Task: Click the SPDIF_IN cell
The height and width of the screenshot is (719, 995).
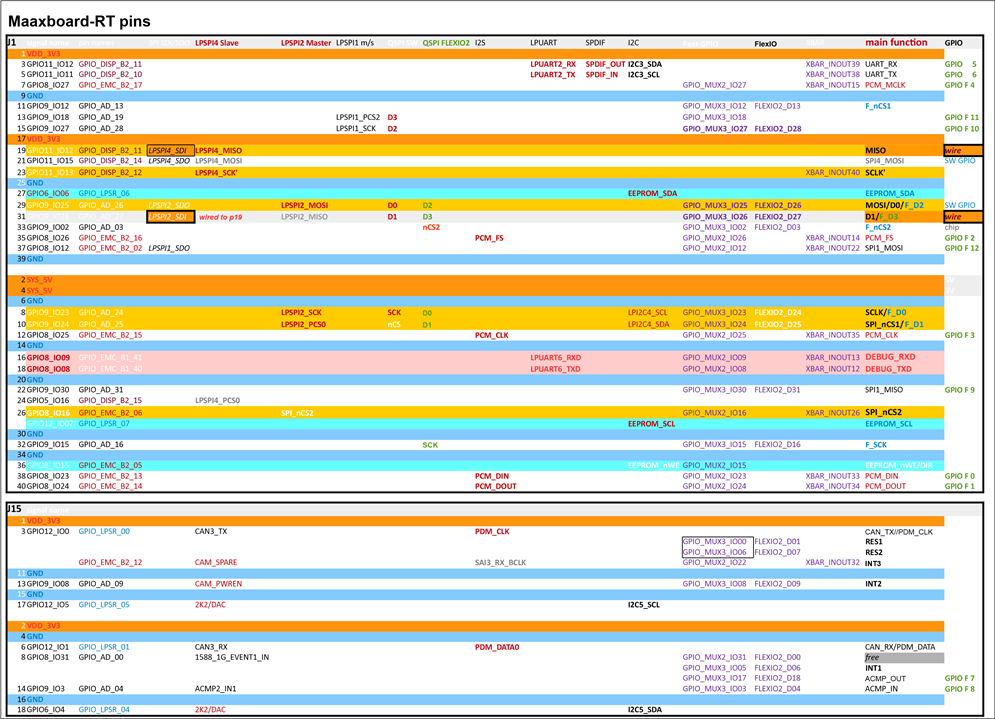Action: 602,74
